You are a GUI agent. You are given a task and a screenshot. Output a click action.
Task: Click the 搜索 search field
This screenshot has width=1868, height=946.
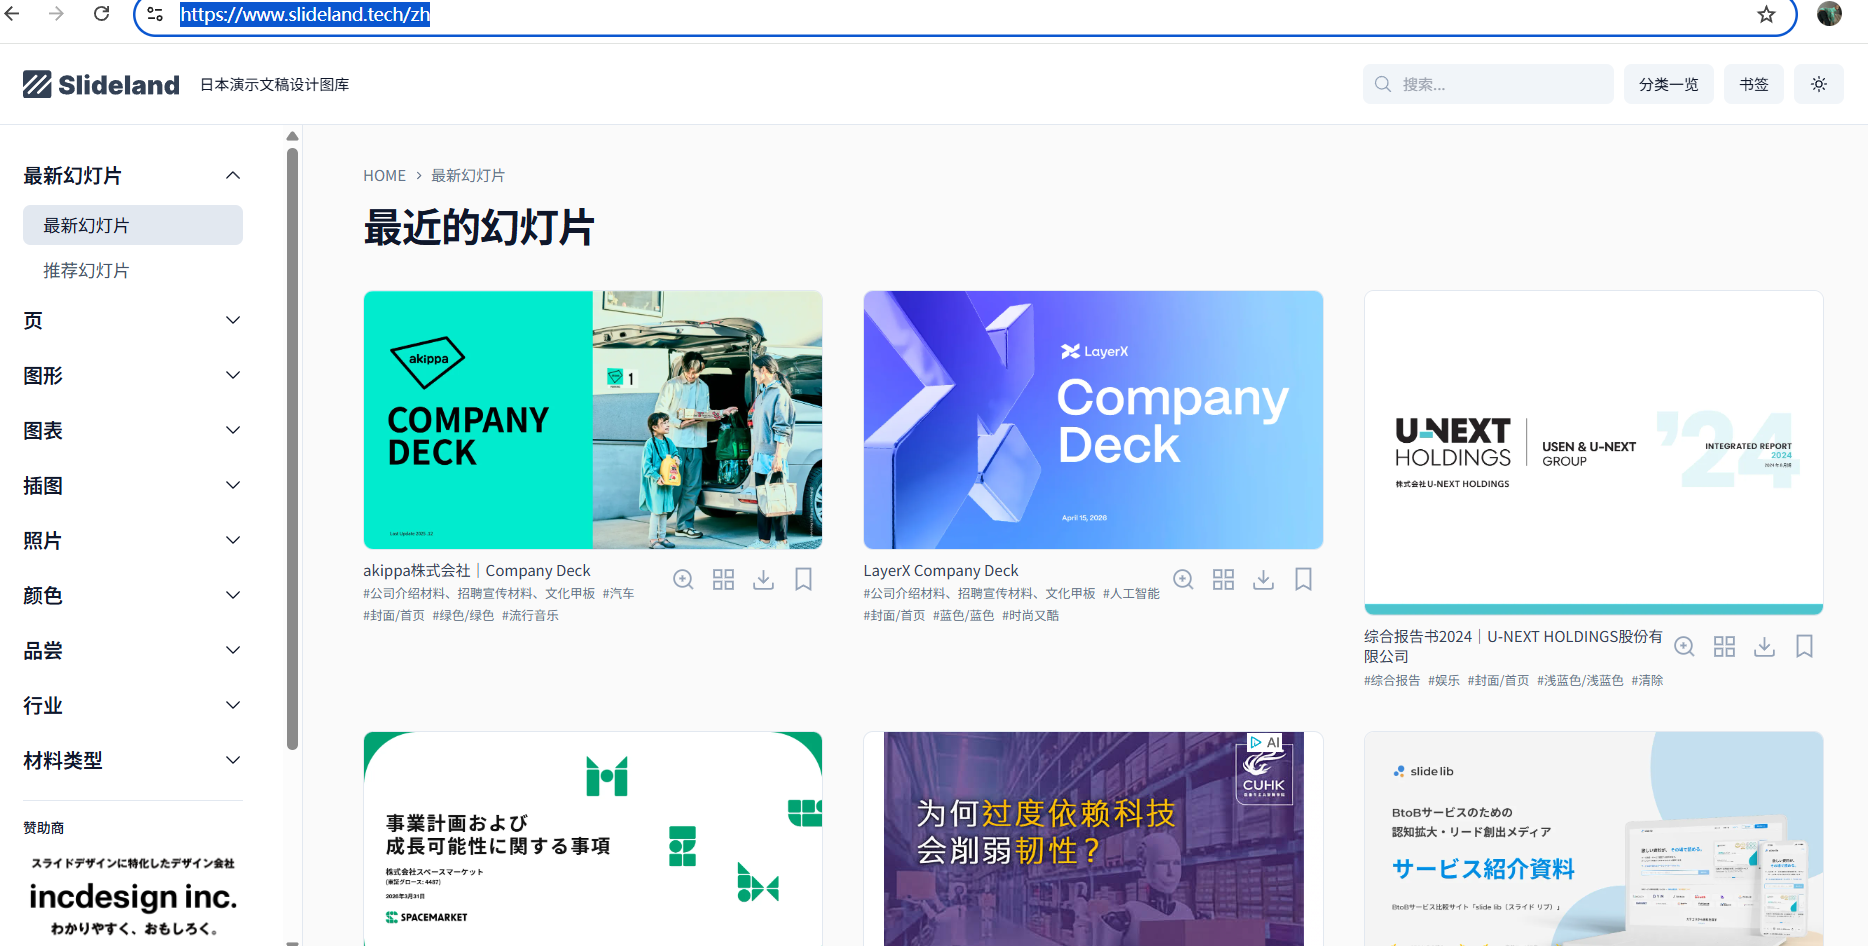click(1488, 84)
